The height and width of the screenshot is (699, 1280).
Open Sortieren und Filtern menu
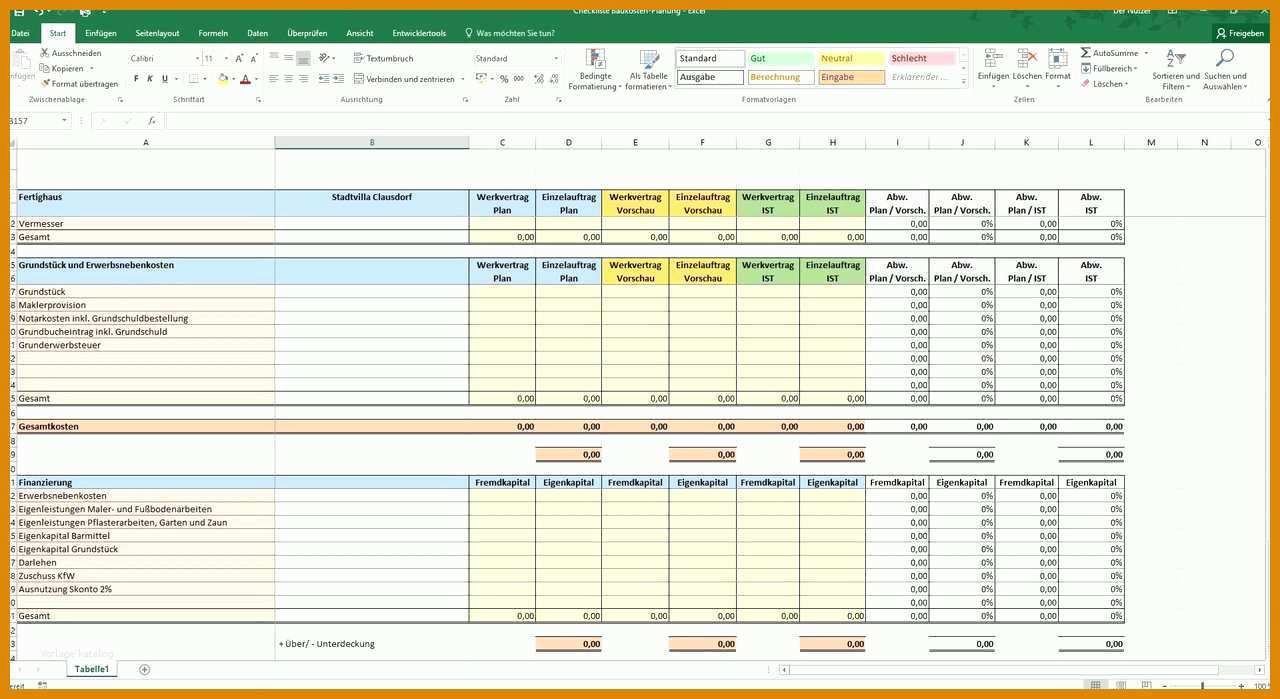click(1176, 69)
